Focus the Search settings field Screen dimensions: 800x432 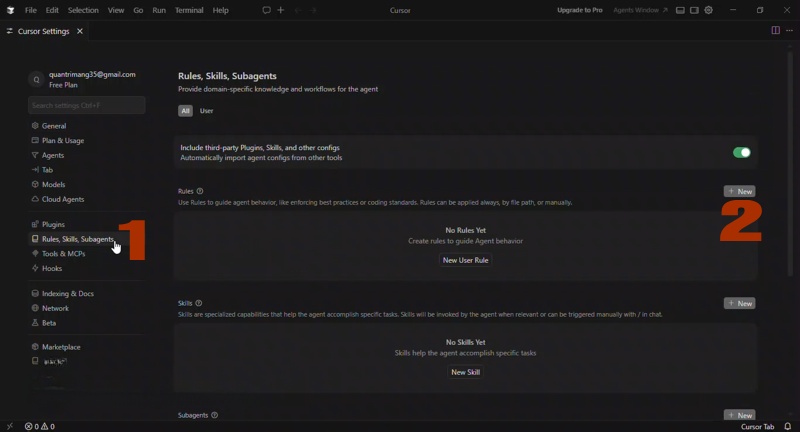87,105
